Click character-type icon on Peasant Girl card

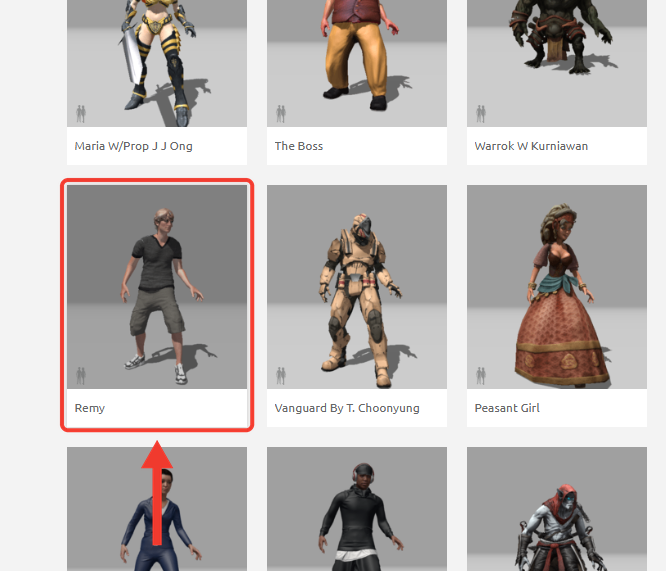tap(481, 376)
